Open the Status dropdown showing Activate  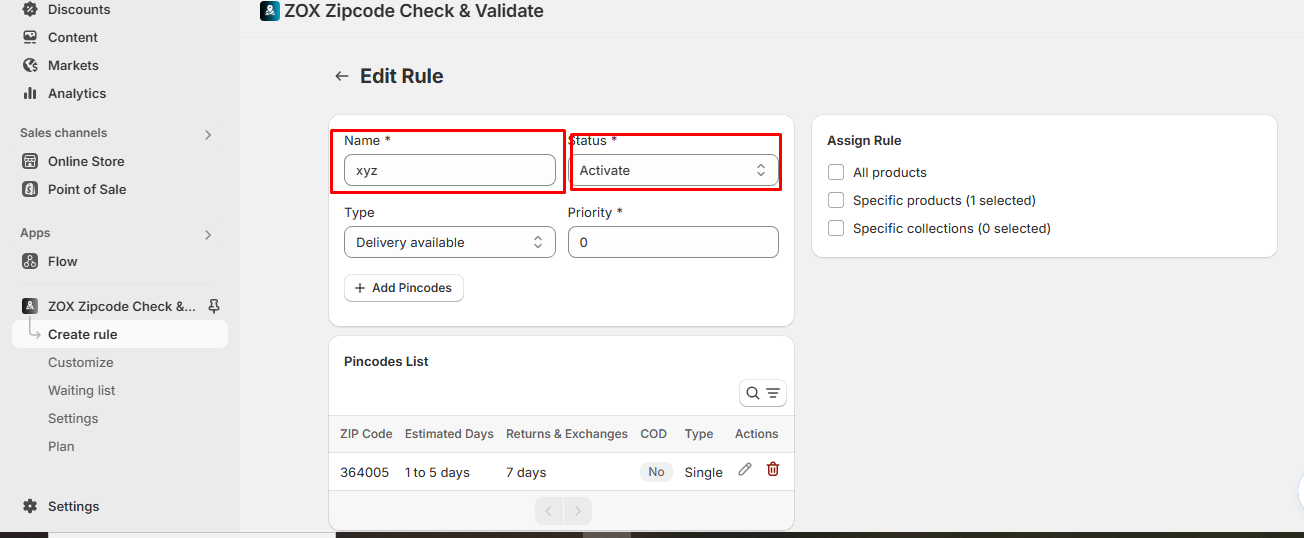(x=673, y=170)
